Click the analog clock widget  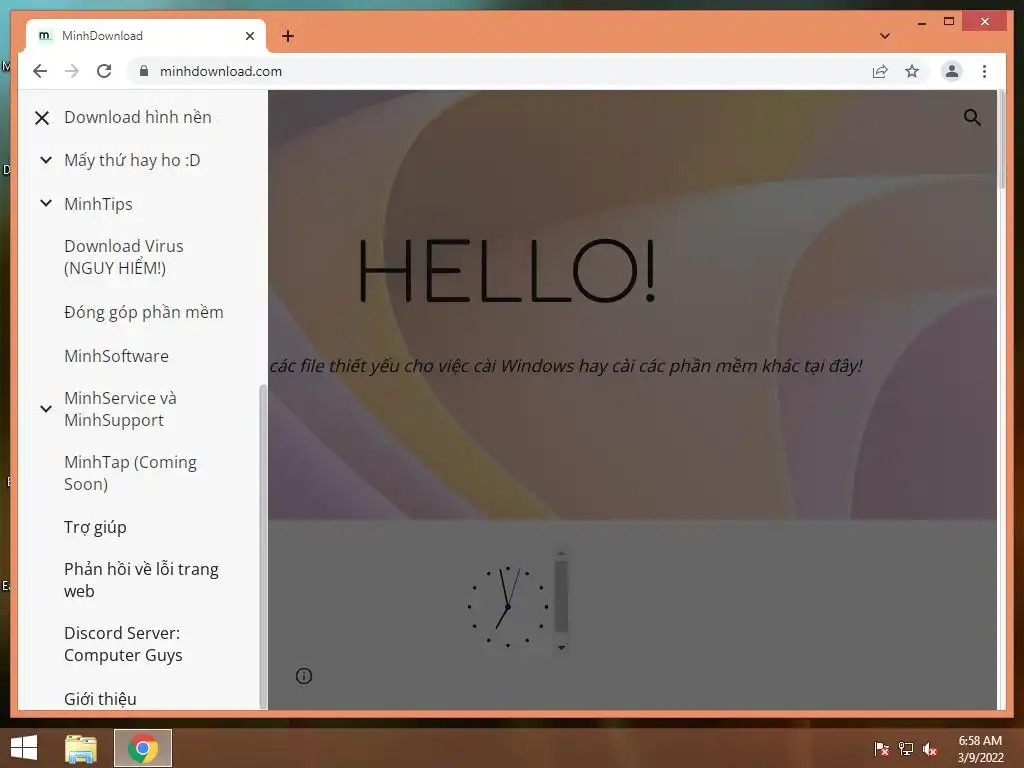point(507,607)
